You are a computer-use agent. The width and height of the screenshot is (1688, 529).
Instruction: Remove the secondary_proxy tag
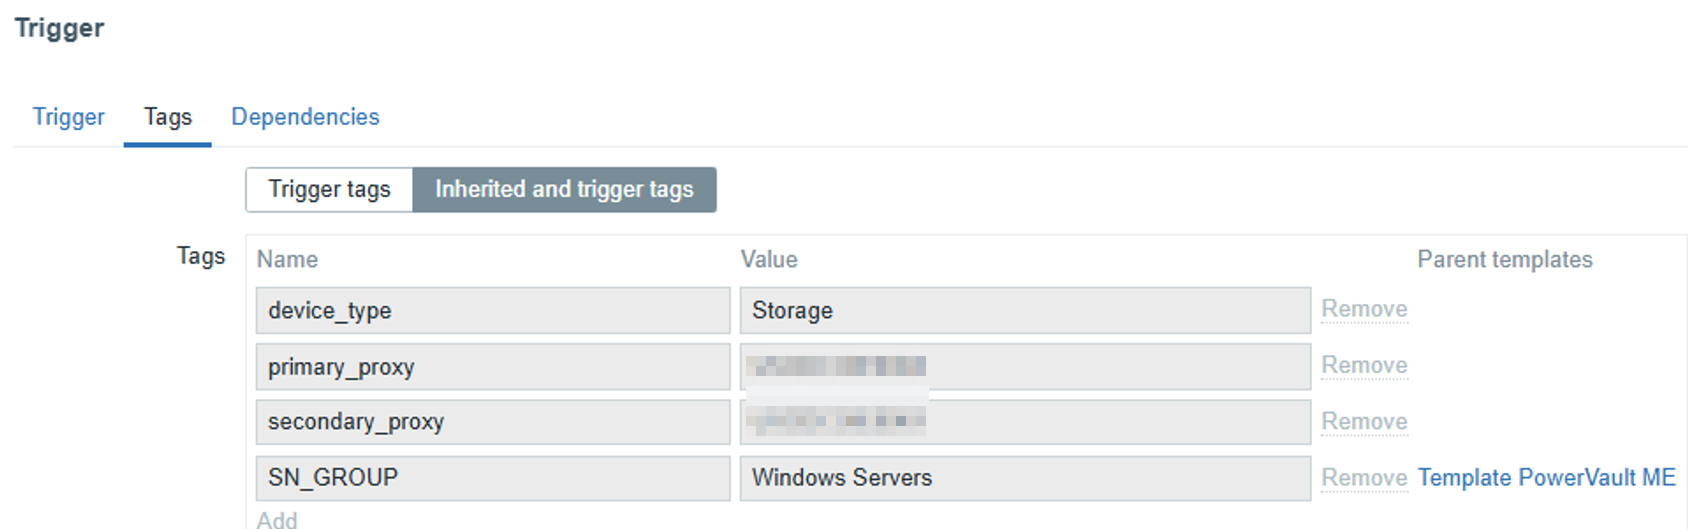[1364, 421]
